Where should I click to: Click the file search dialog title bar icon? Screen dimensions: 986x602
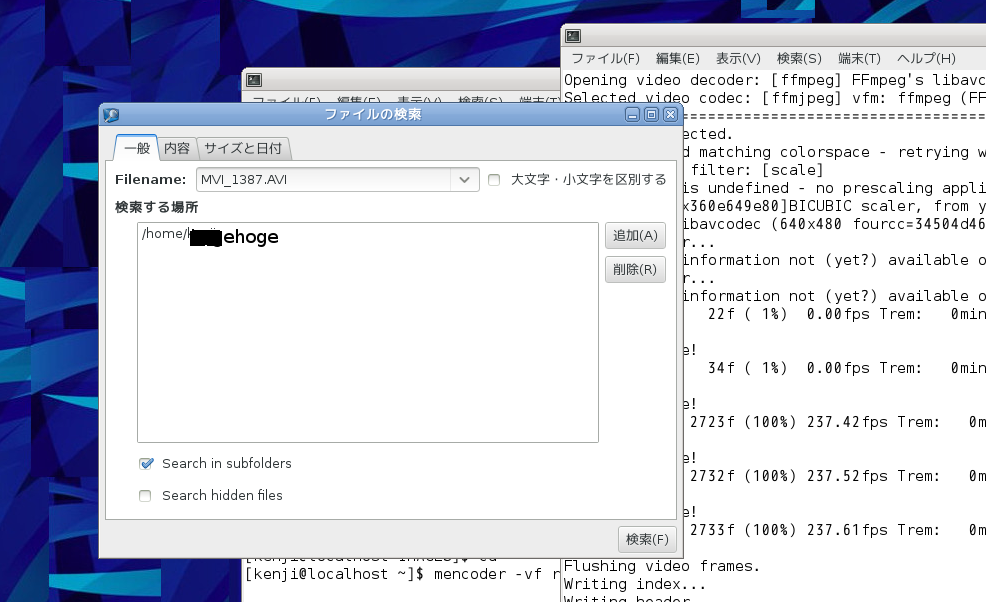click(111, 115)
